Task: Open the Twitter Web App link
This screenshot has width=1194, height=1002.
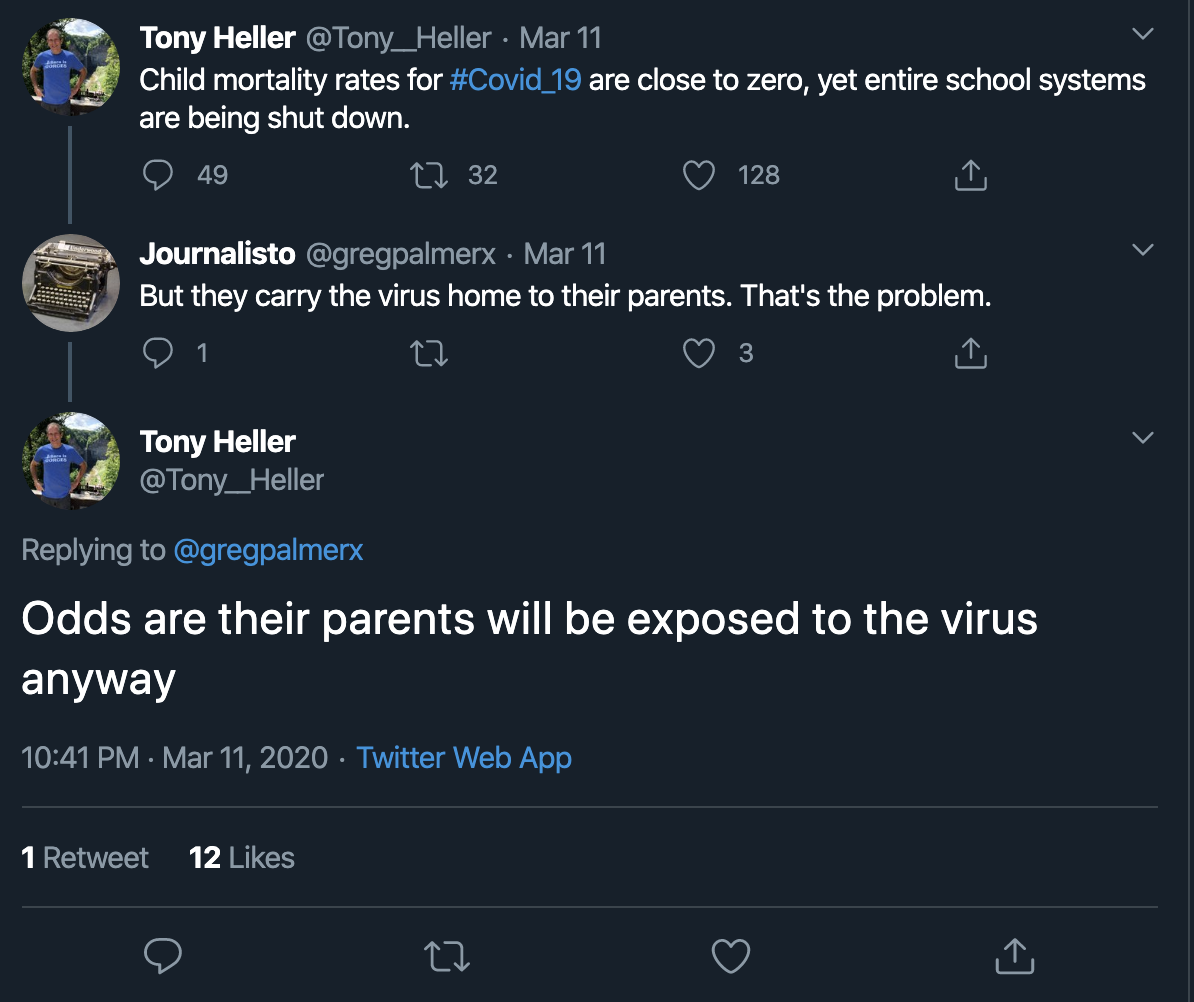Action: click(x=464, y=758)
